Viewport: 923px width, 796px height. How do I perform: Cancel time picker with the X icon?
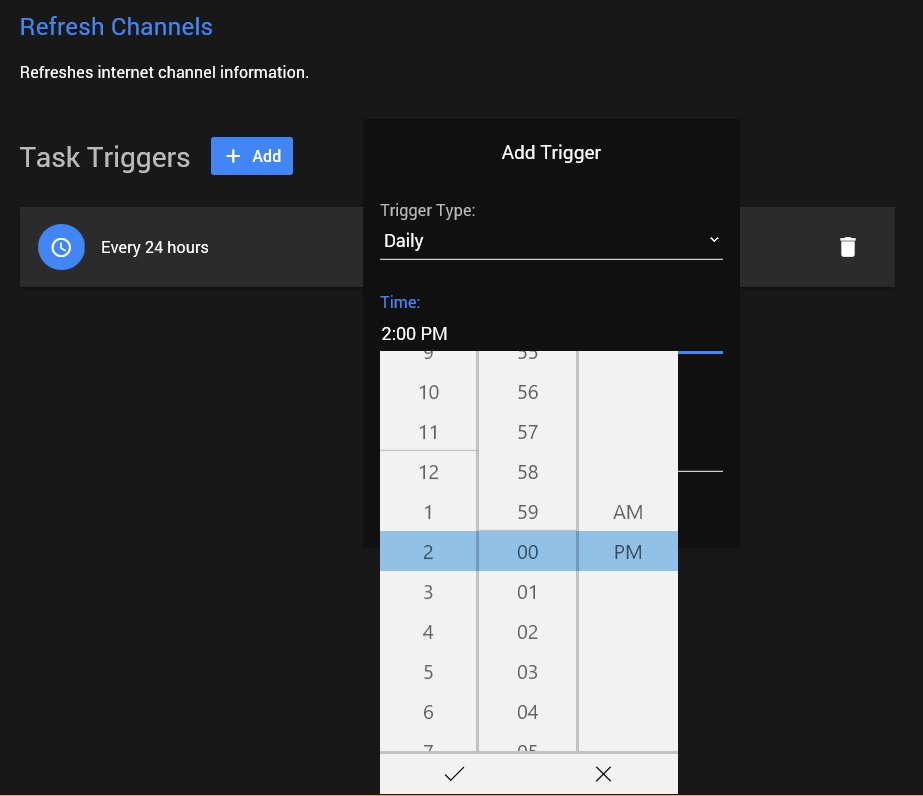[603, 773]
